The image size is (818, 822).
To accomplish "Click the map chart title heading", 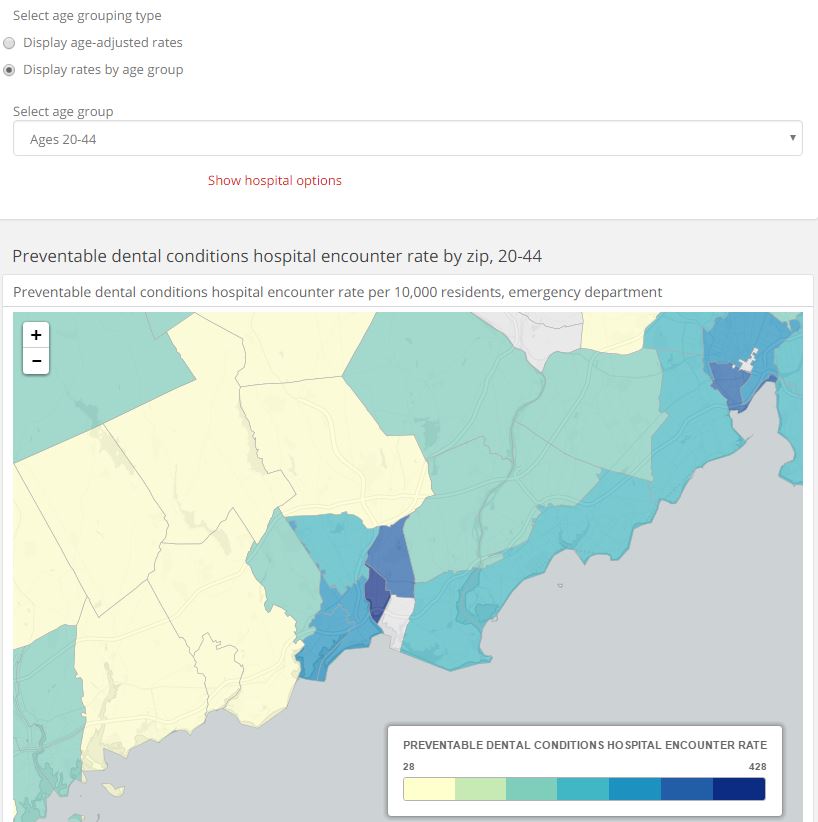I will pyautogui.click(x=277, y=256).
